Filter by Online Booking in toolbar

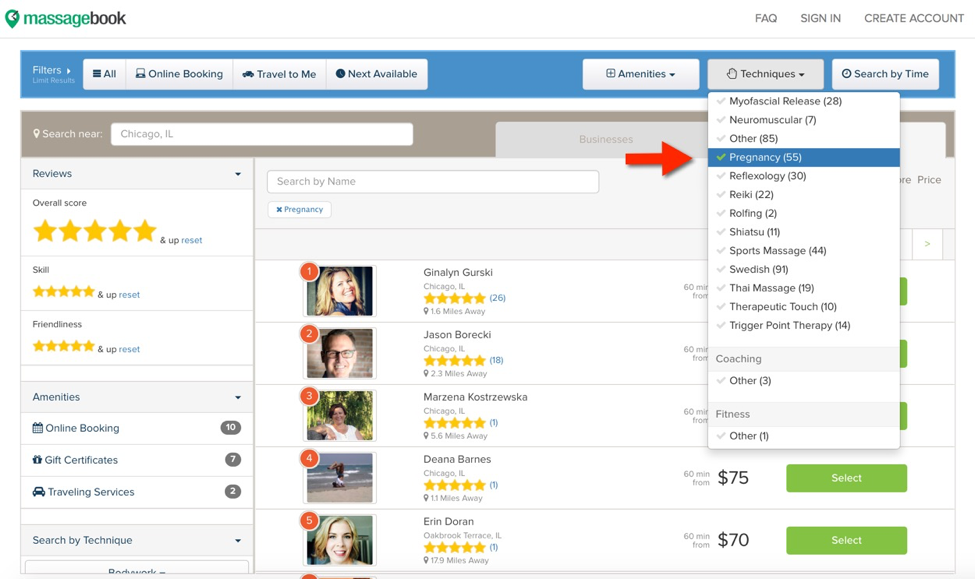click(x=179, y=74)
